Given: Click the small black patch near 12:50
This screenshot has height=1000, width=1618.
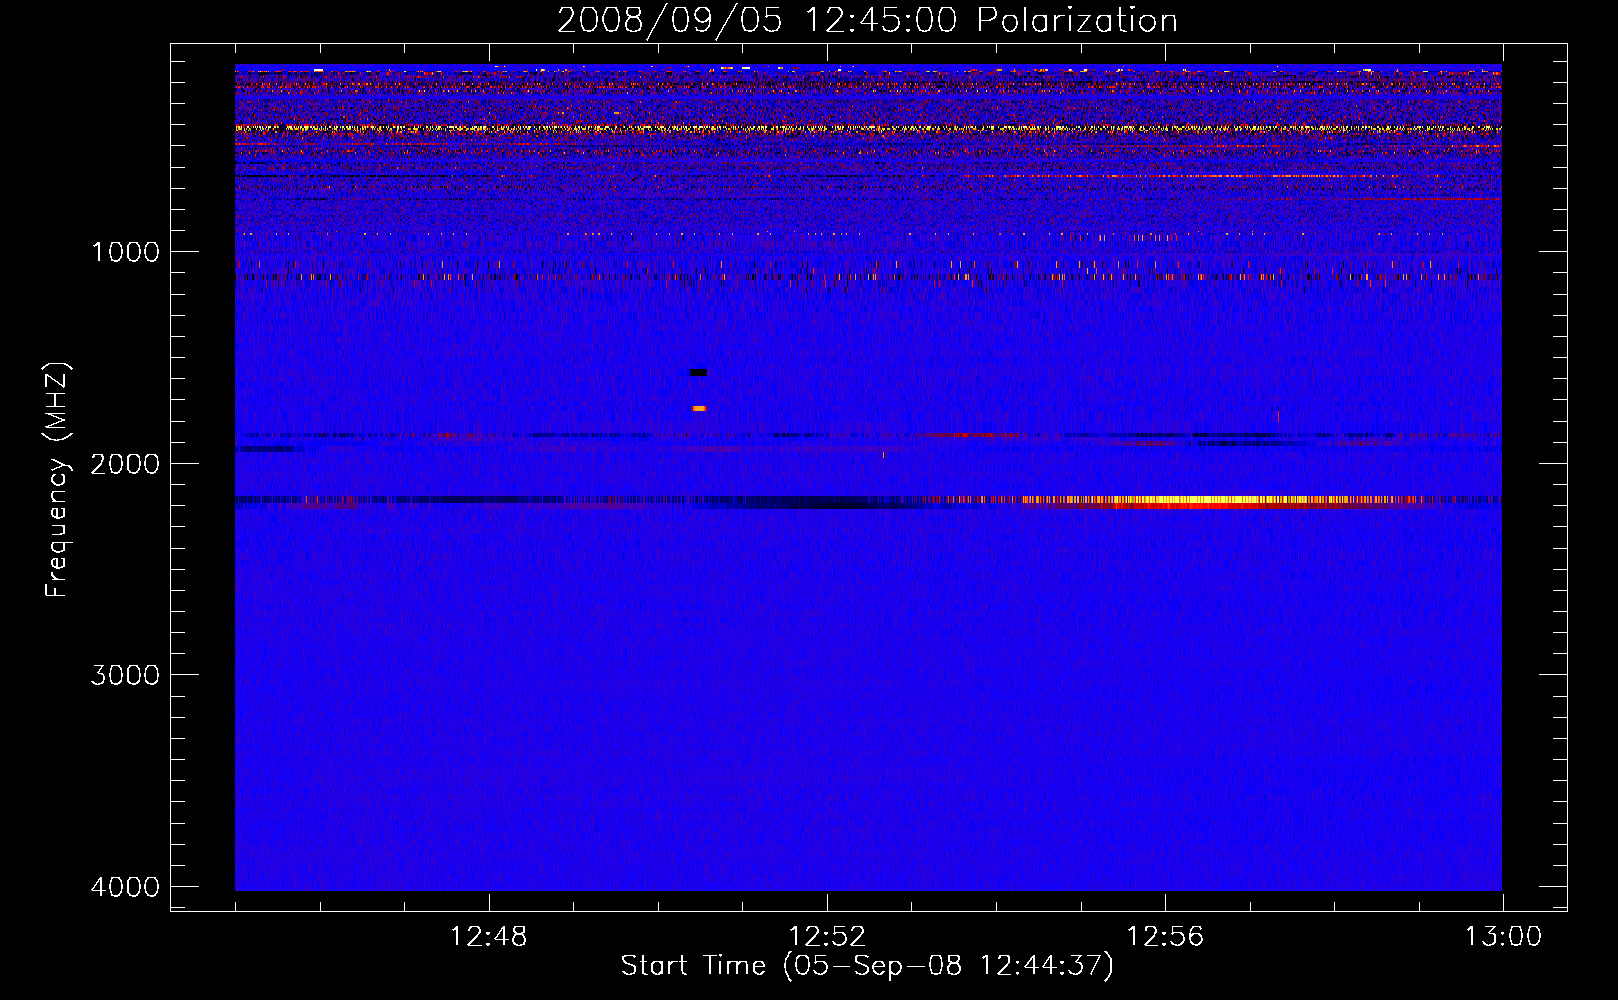Looking at the screenshot, I should pos(698,373).
